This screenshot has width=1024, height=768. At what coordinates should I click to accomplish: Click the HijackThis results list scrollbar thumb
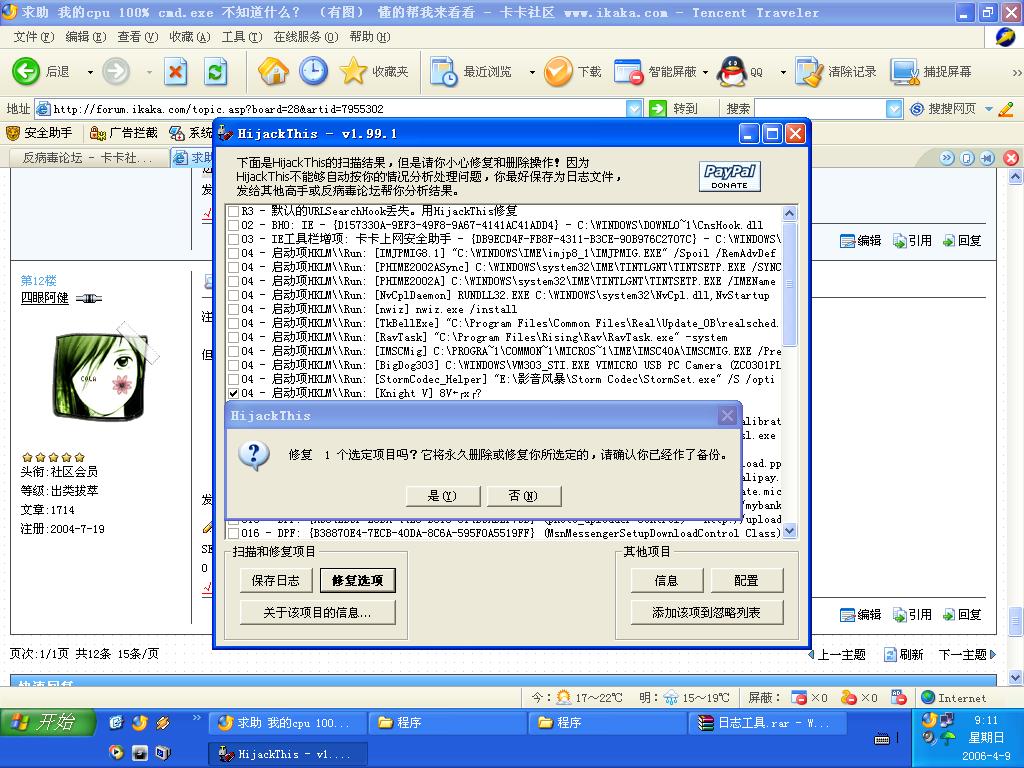[x=789, y=284]
